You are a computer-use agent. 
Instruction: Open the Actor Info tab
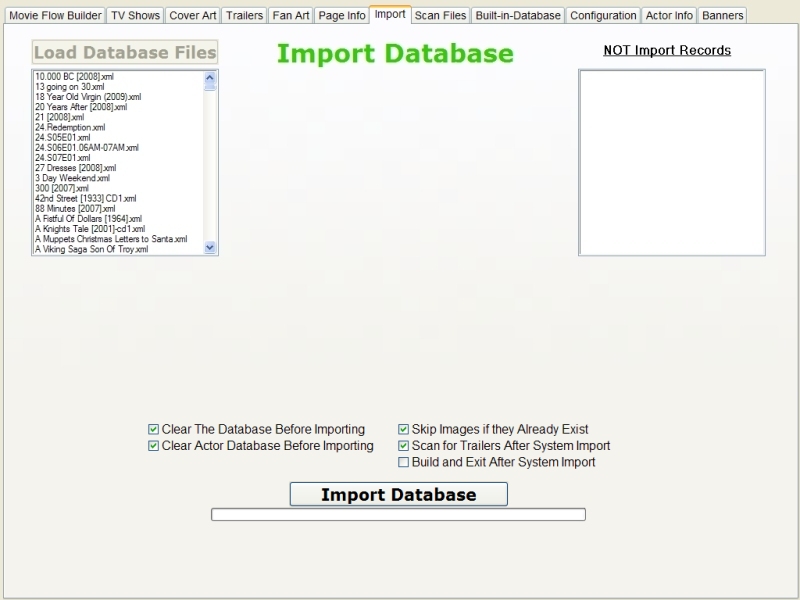[x=669, y=16]
